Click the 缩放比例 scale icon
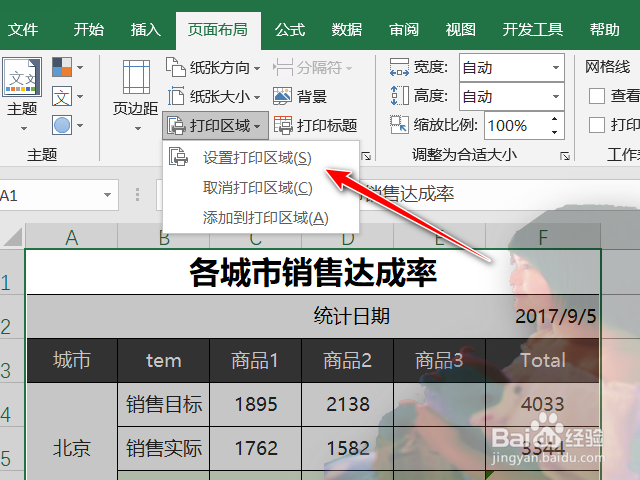640x480 pixels. click(399, 124)
